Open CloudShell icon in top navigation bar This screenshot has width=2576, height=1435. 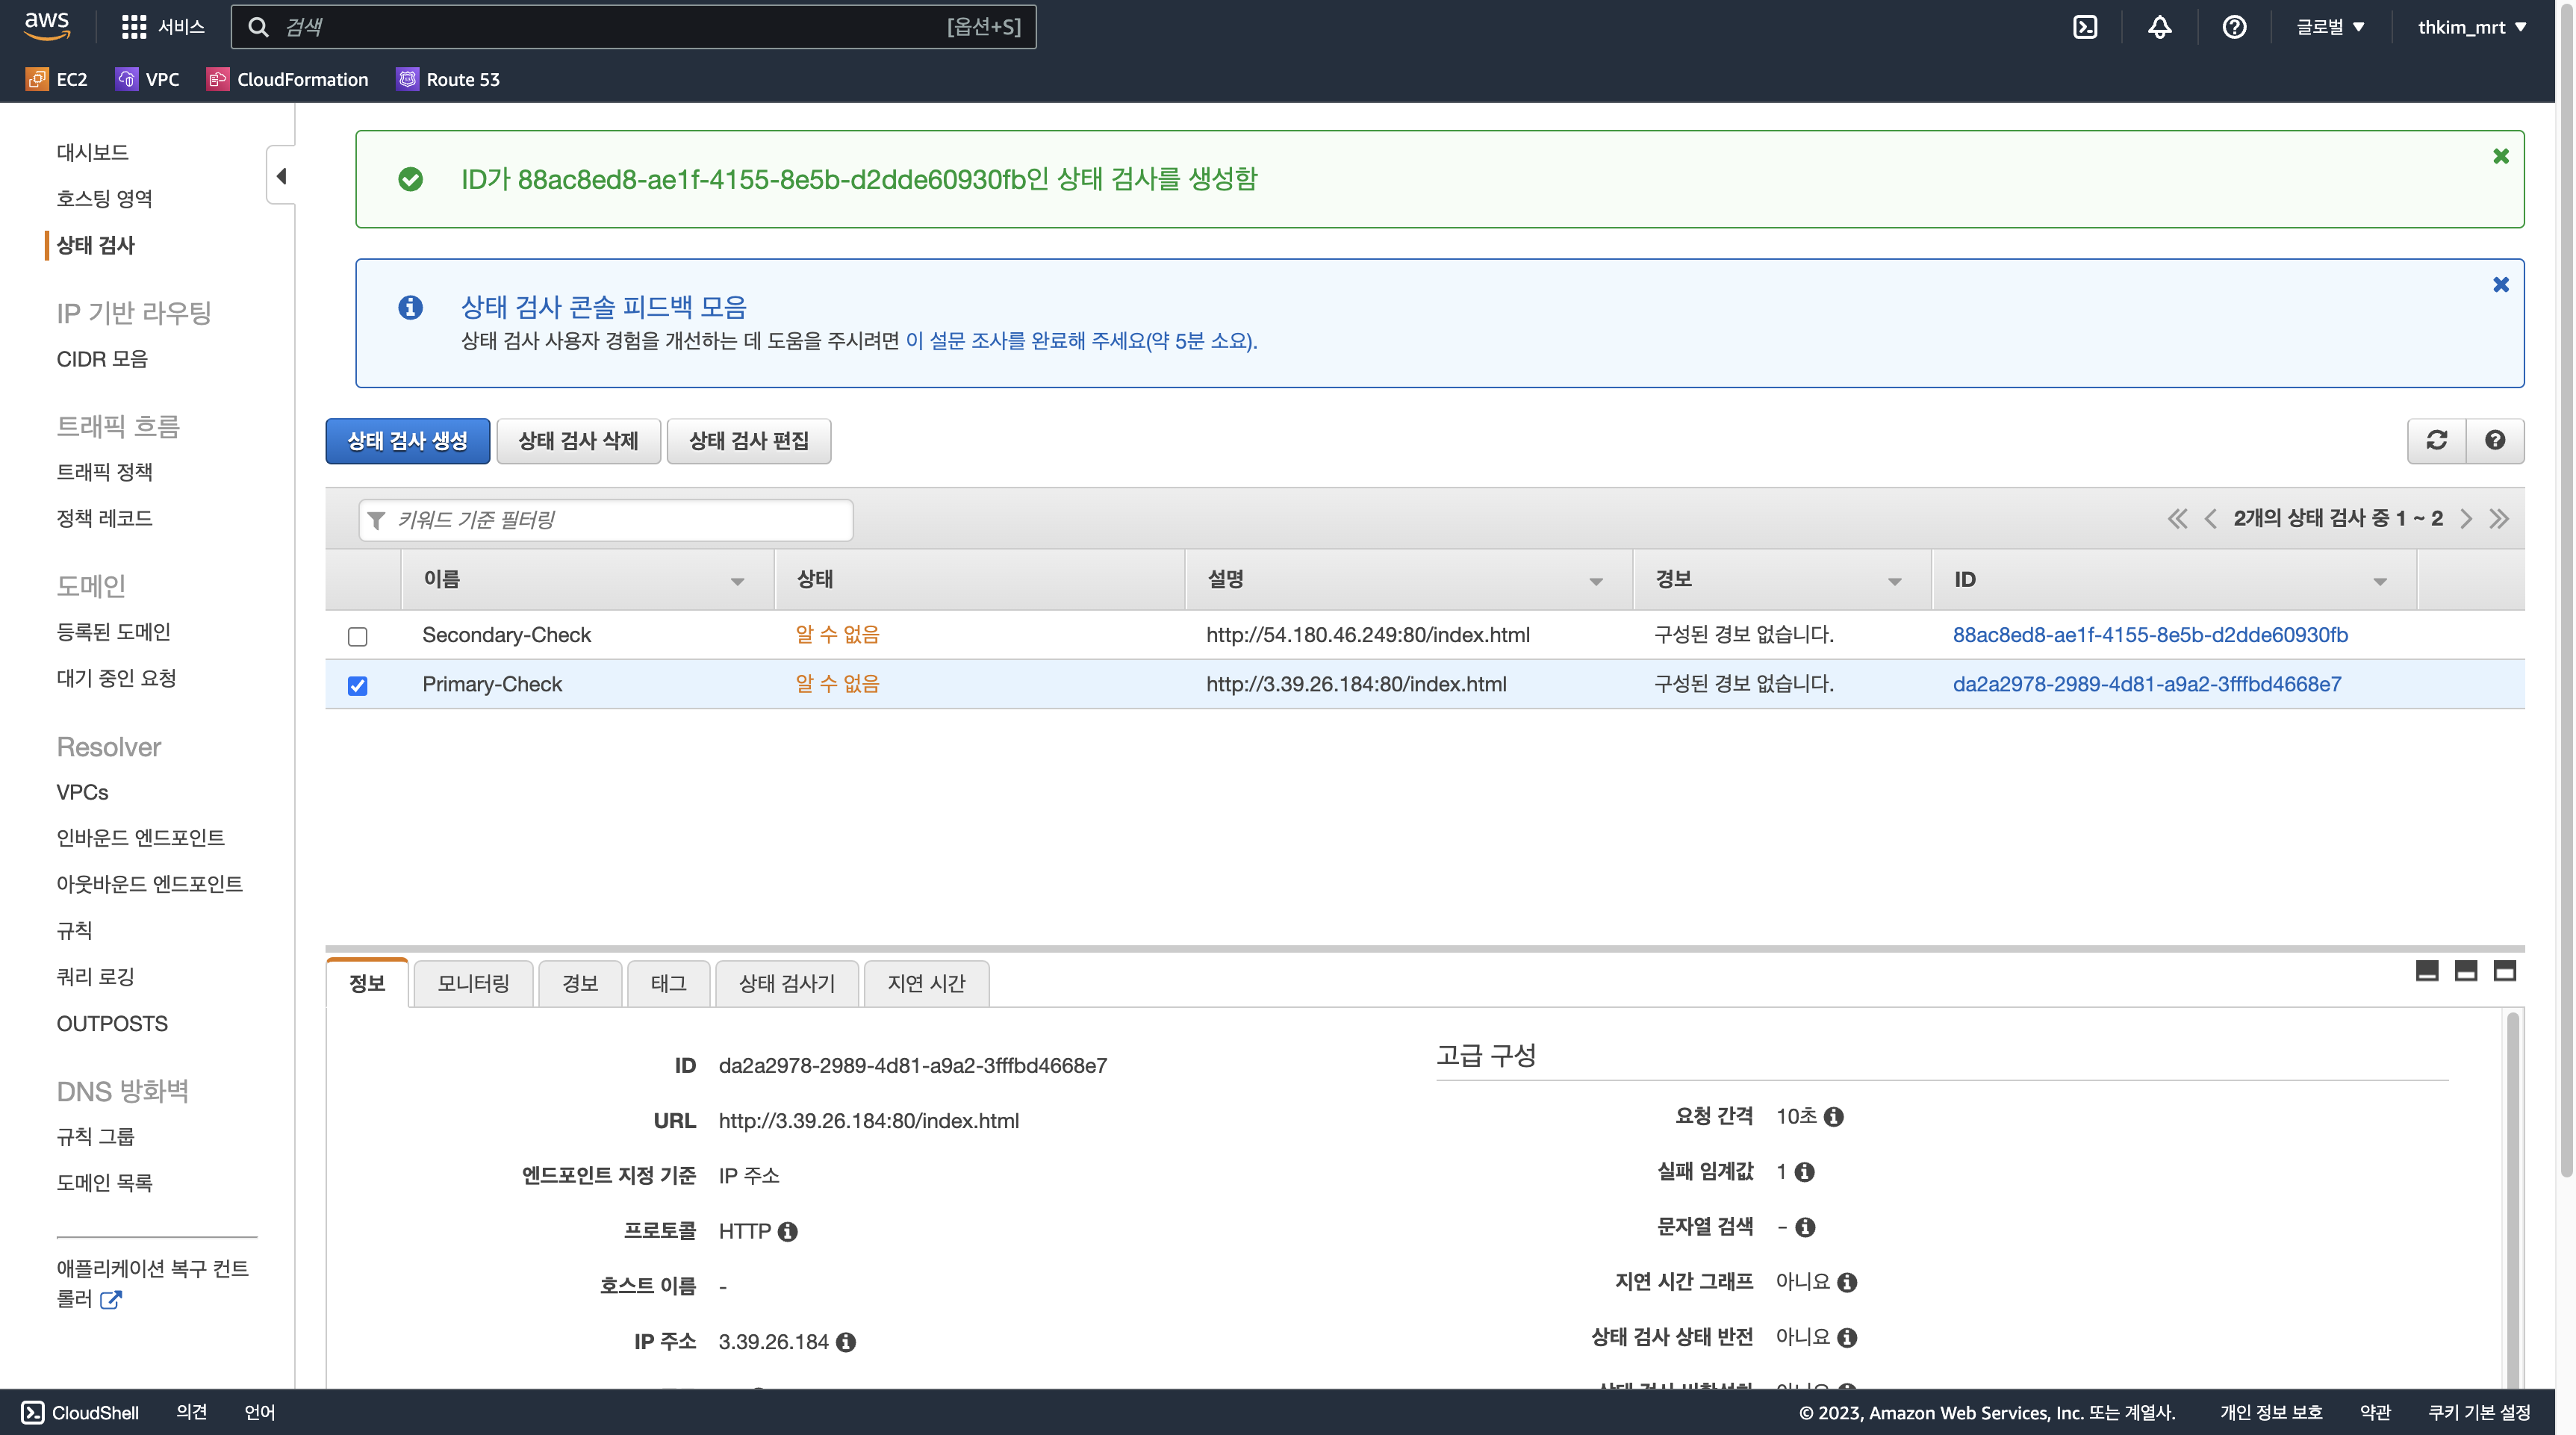coord(2085,27)
